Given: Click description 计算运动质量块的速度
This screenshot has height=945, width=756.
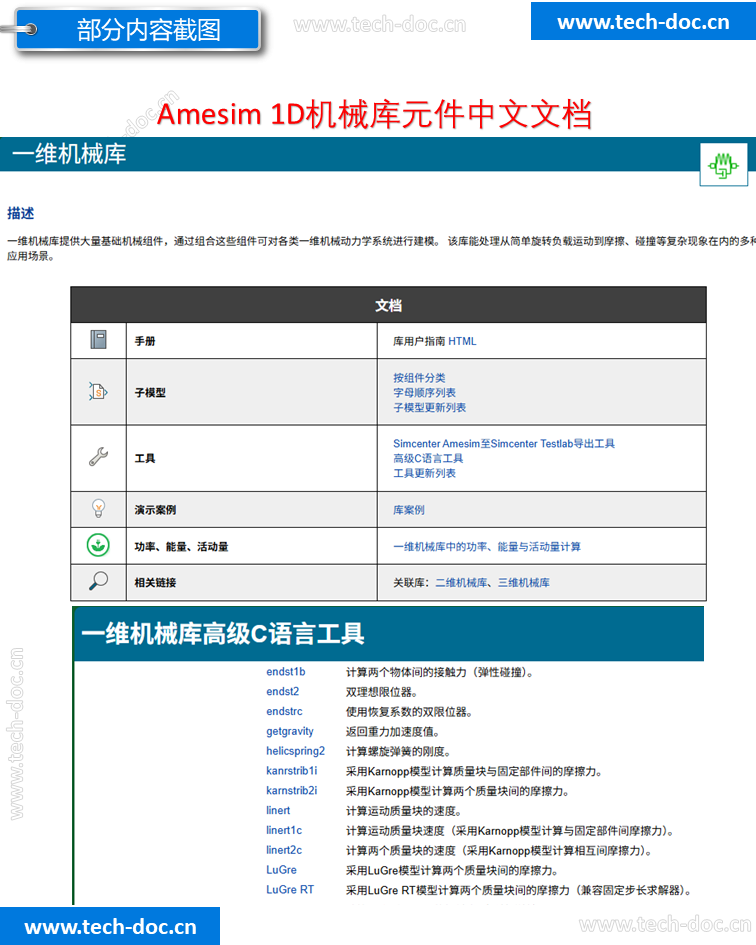Looking at the screenshot, I should tap(403, 811).
